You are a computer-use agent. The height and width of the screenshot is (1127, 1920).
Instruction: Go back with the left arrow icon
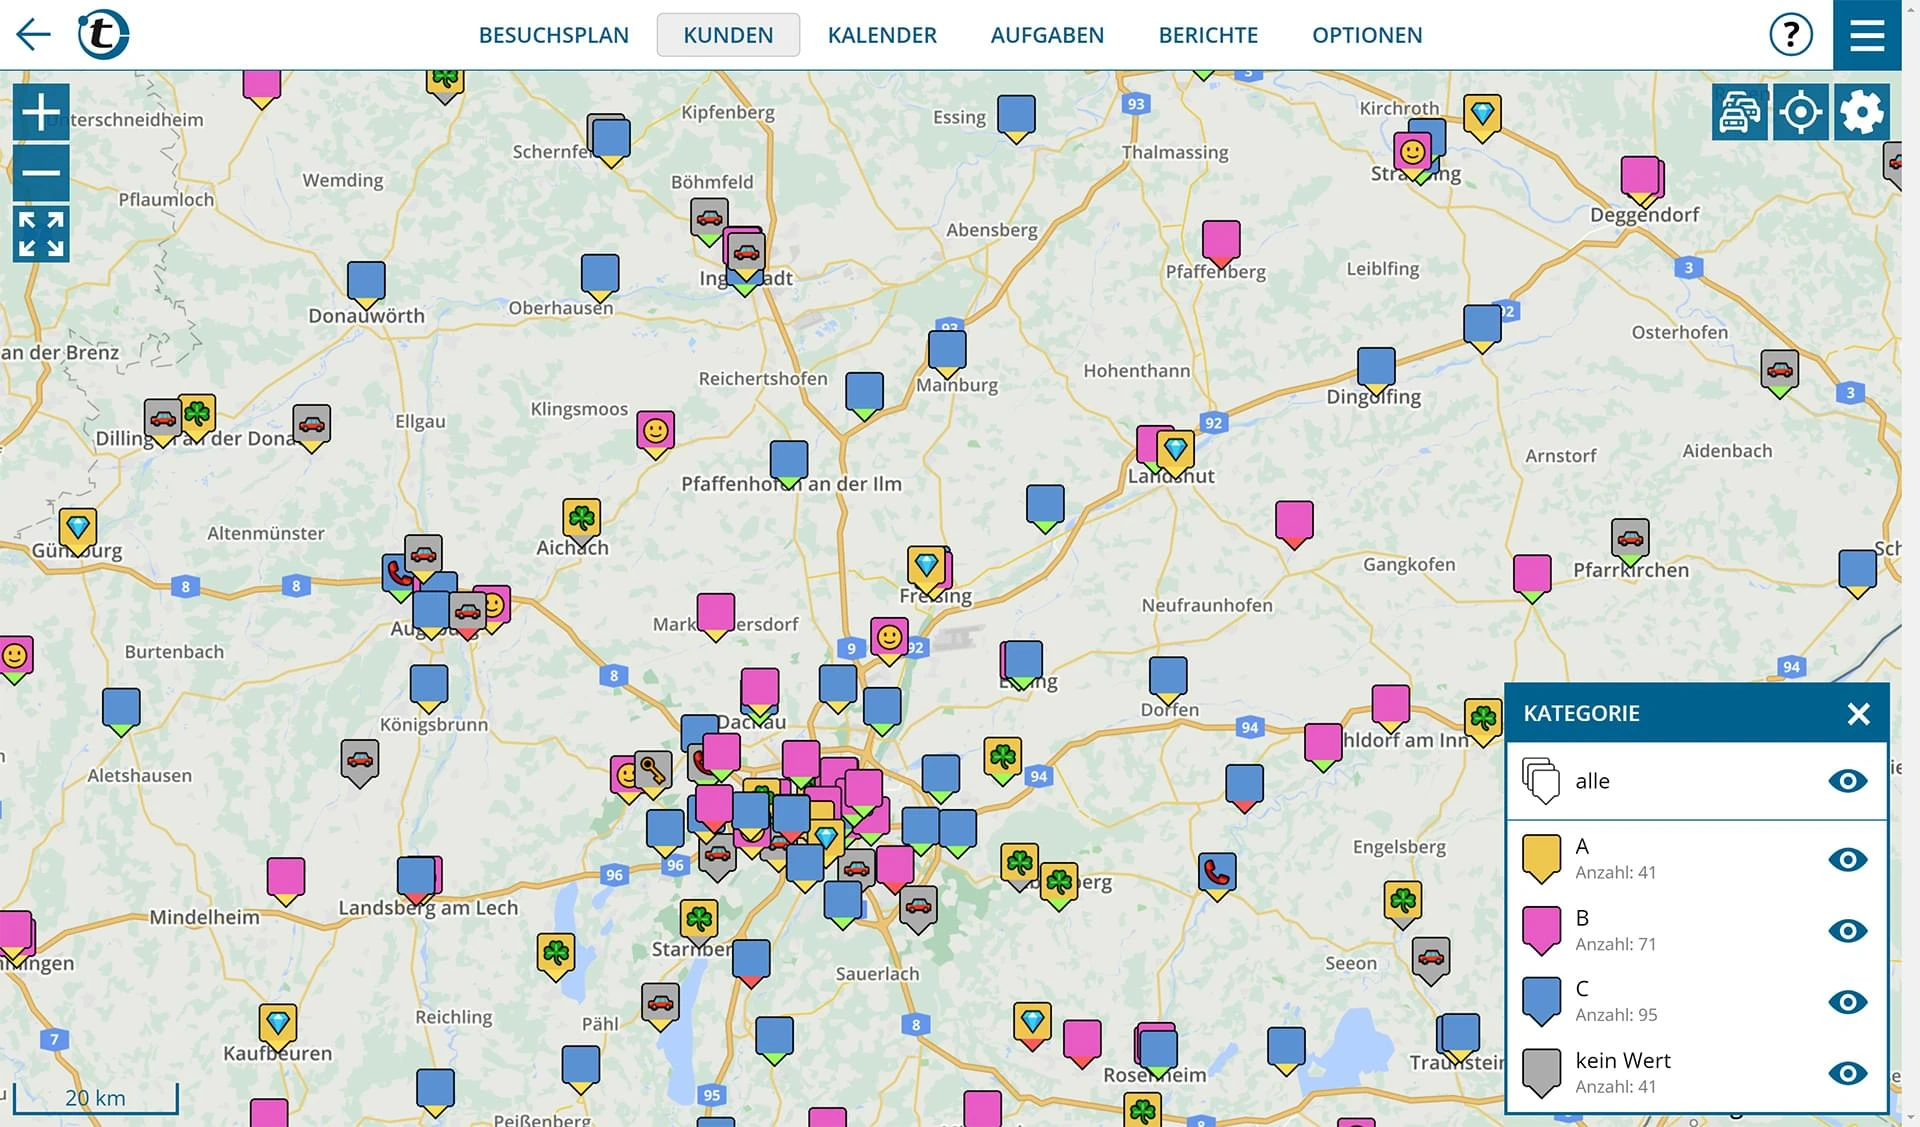(33, 35)
